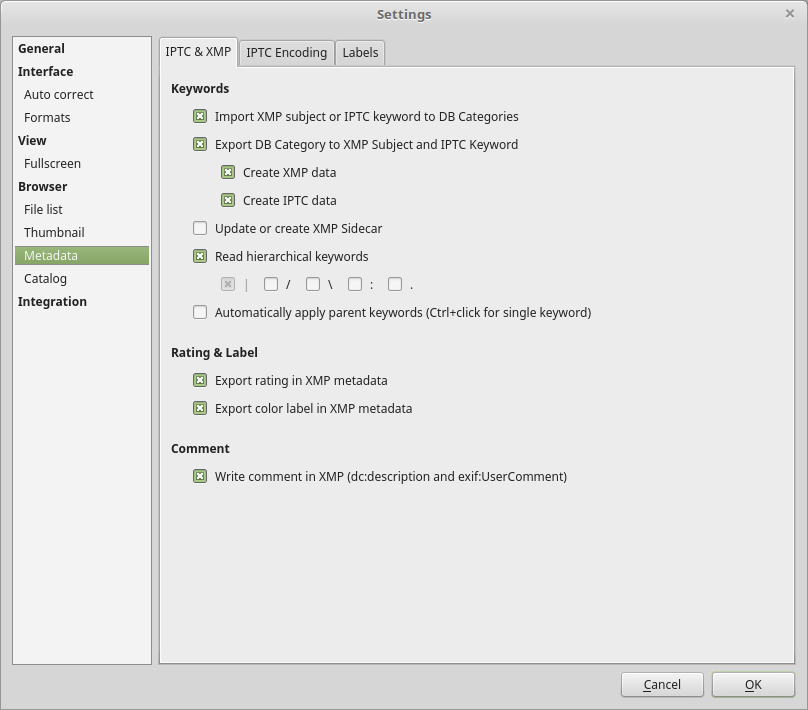Close the Settings dialog window
This screenshot has height=710, width=808.
790,14
